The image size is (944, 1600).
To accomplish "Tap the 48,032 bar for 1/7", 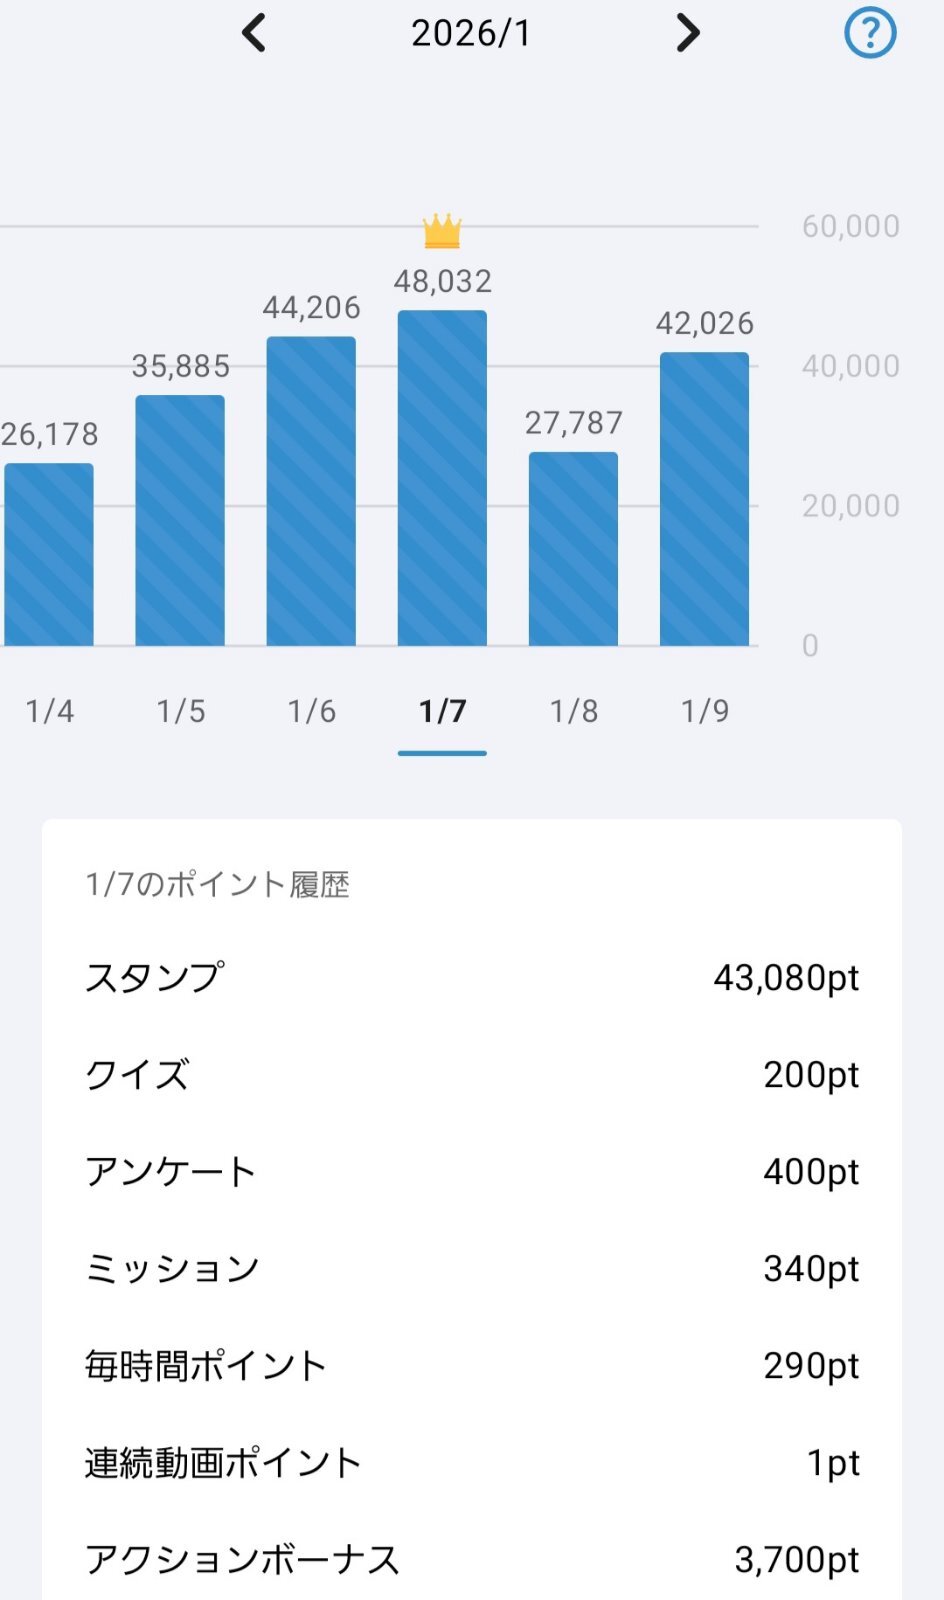I will coord(442,478).
